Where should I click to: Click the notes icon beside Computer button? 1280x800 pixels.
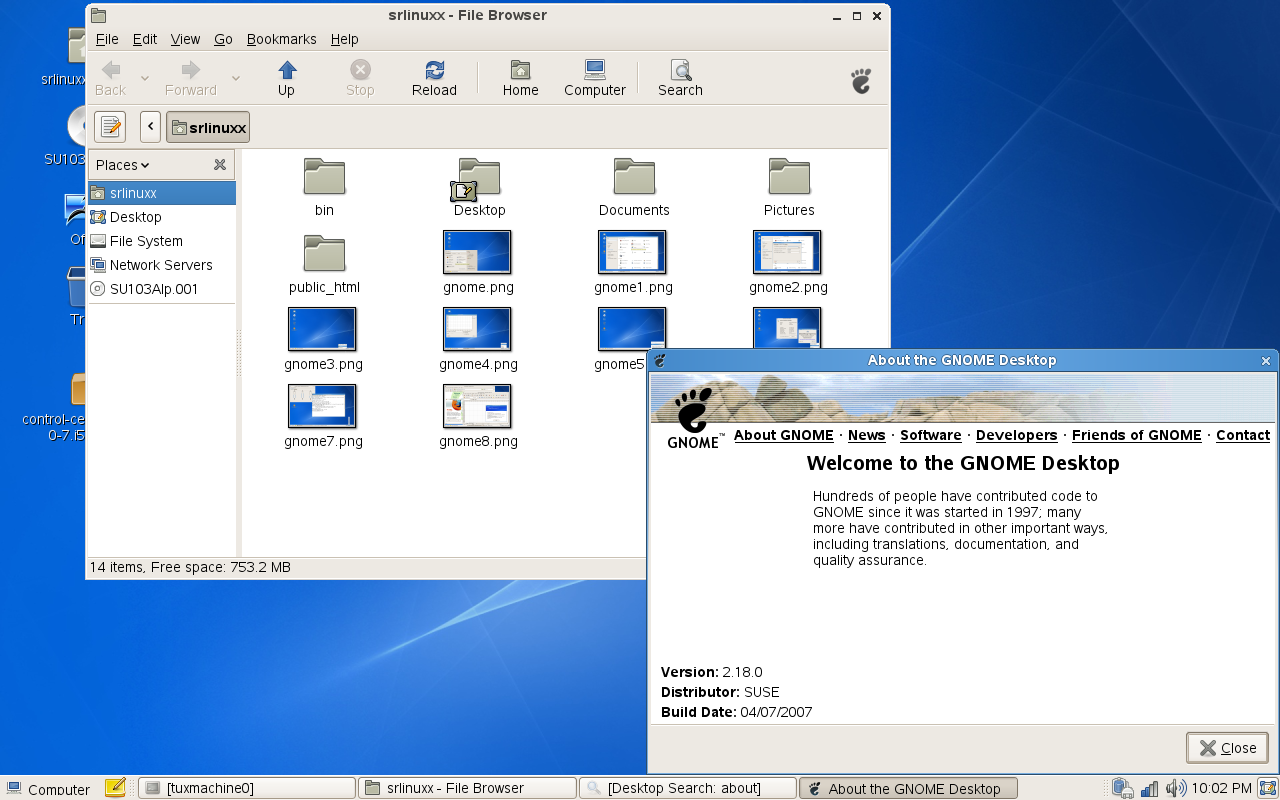pos(115,787)
